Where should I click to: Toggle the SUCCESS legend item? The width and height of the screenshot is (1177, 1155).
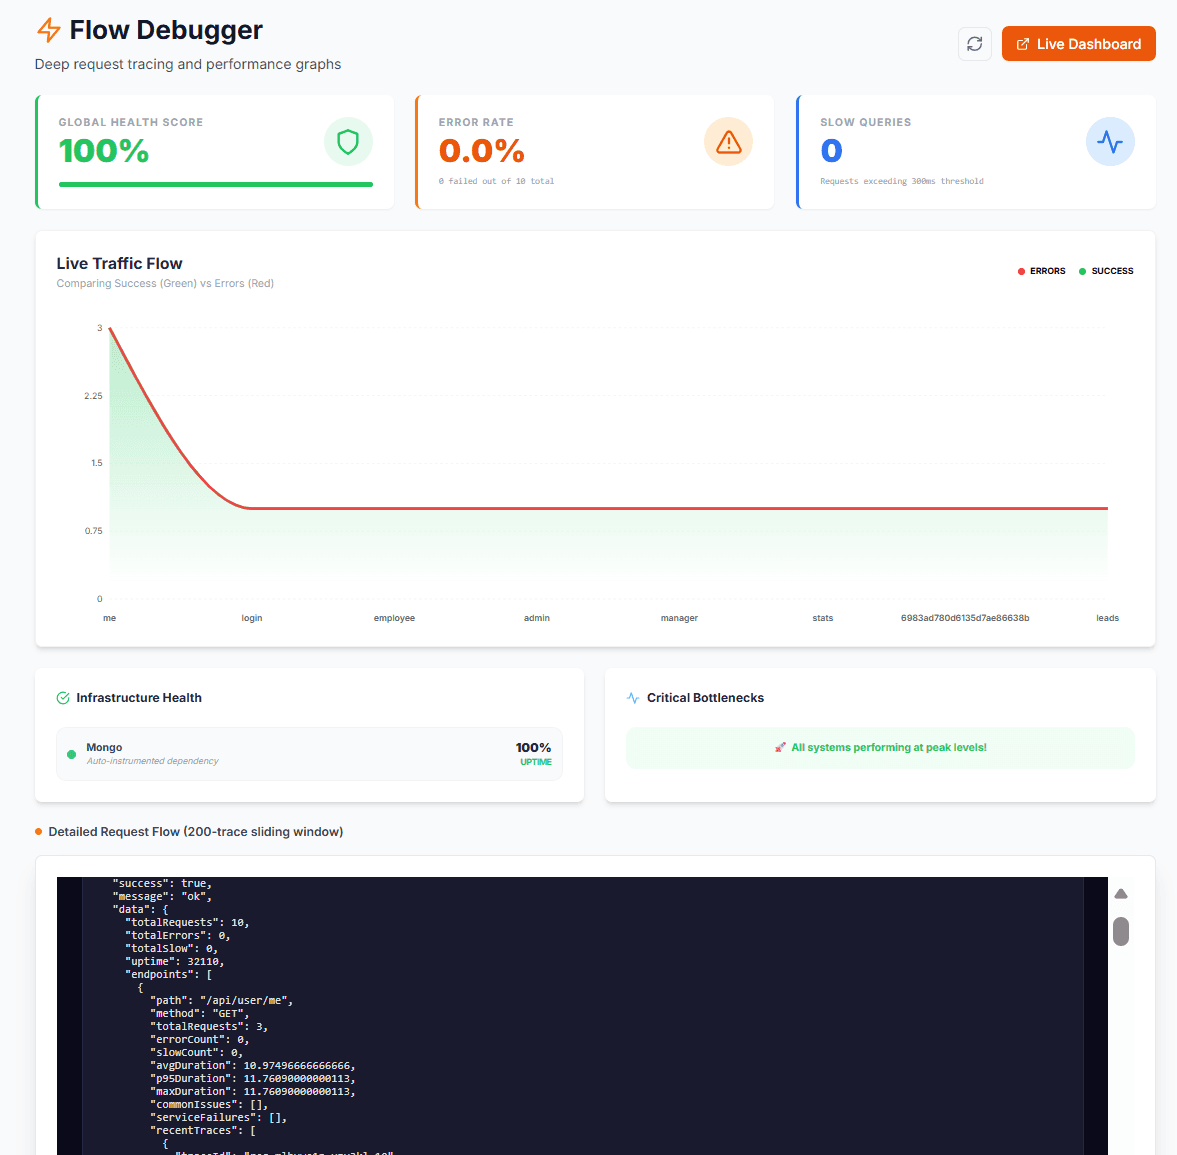click(x=1106, y=271)
